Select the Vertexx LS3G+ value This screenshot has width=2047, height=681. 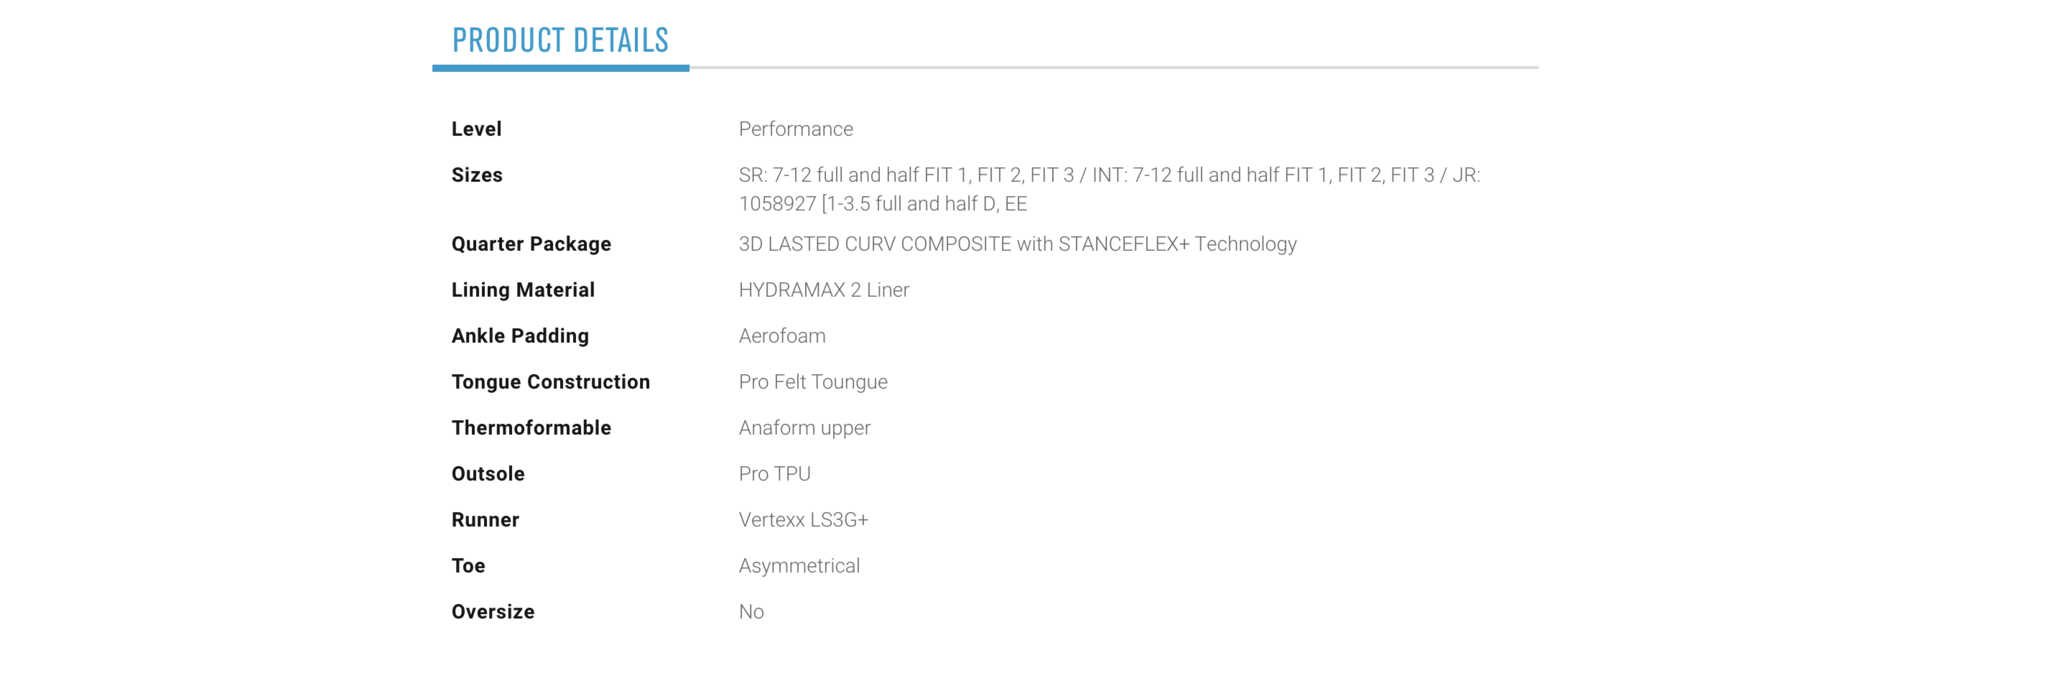click(804, 520)
